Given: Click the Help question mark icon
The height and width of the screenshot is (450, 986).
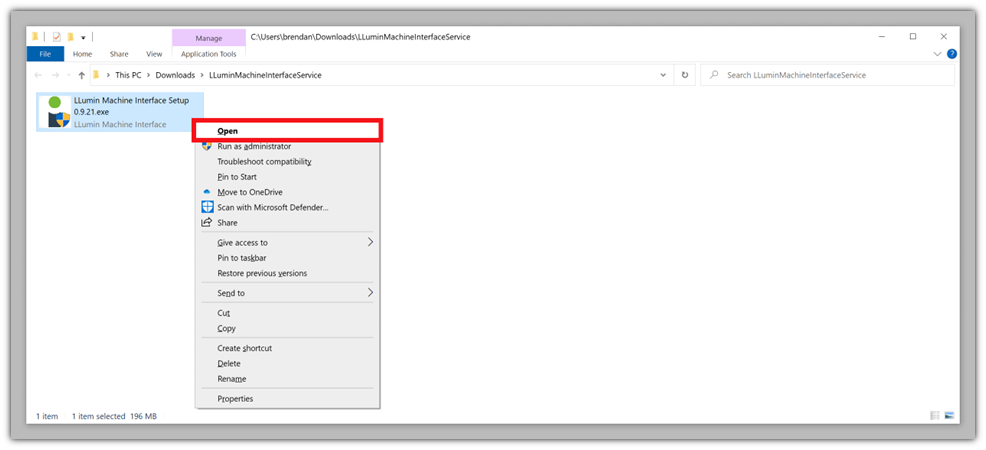Looking at the screenshot, I should [x=951, y=54].
